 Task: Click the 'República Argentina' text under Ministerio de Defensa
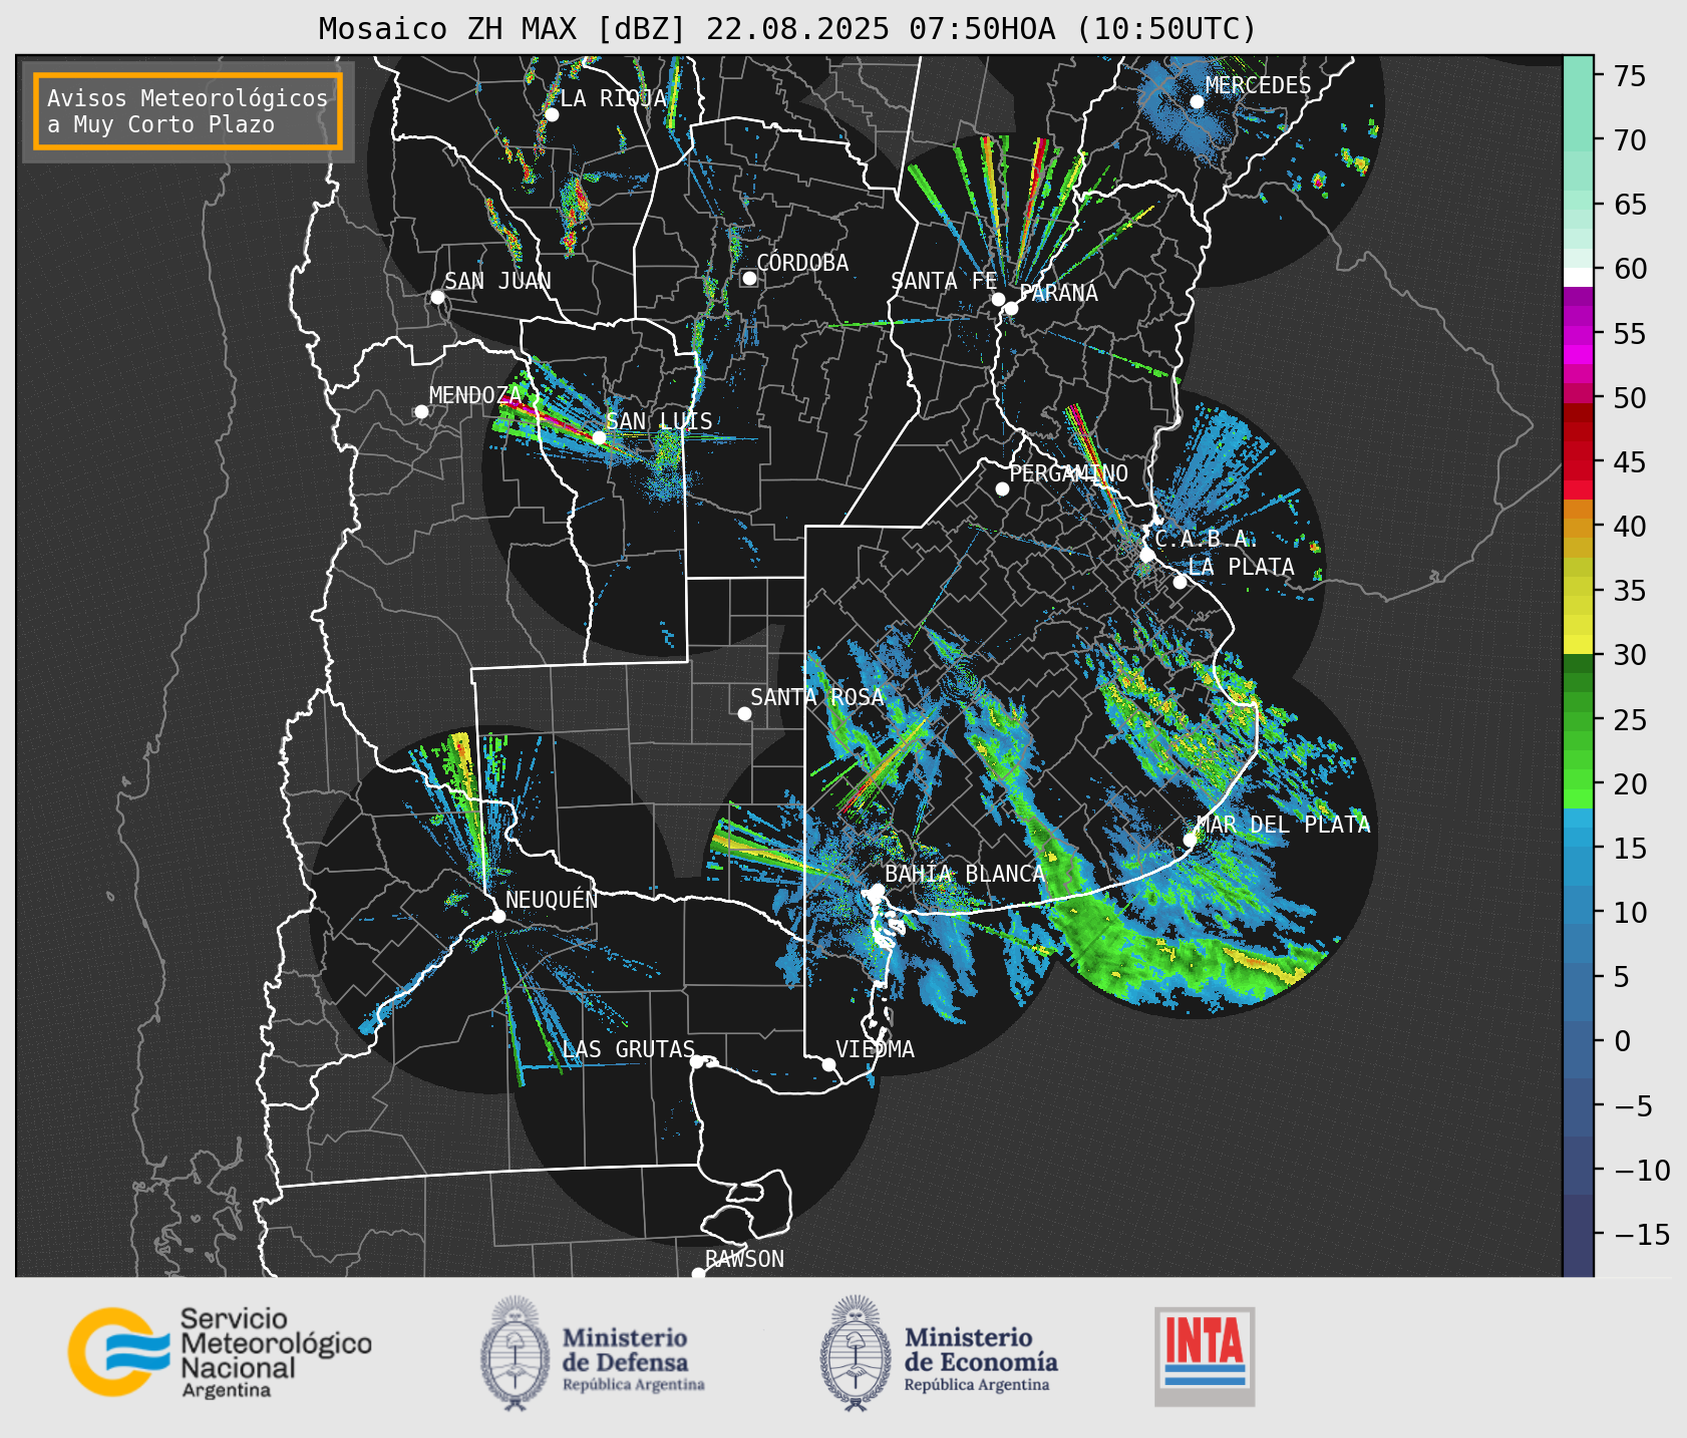(x=633, y=1385)
